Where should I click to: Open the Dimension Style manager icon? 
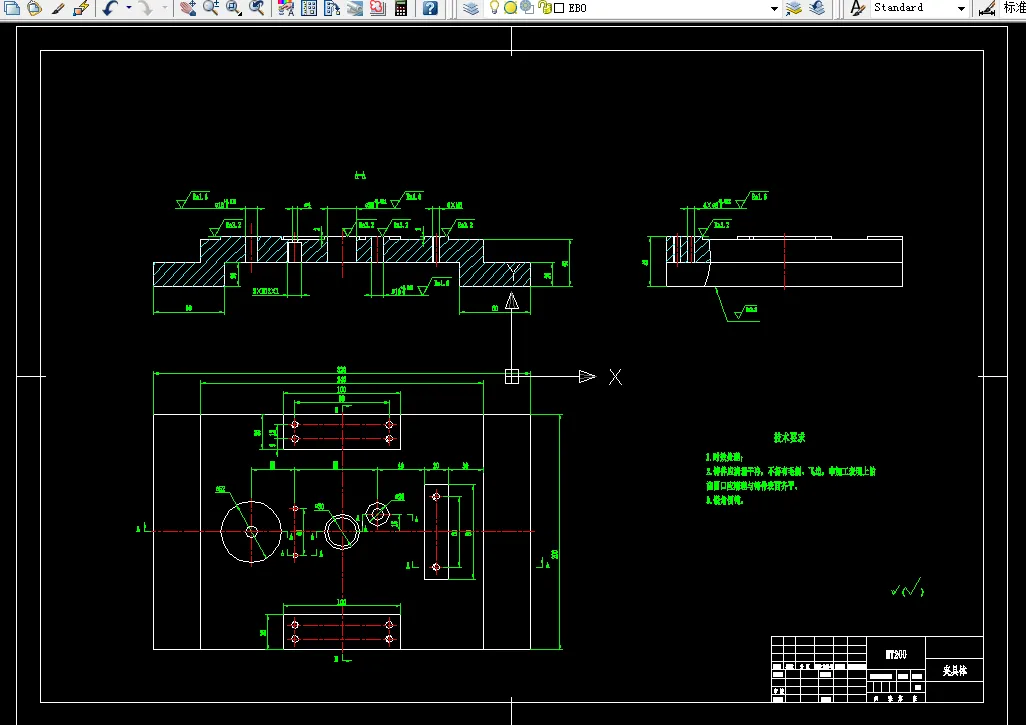coord(987,8)
